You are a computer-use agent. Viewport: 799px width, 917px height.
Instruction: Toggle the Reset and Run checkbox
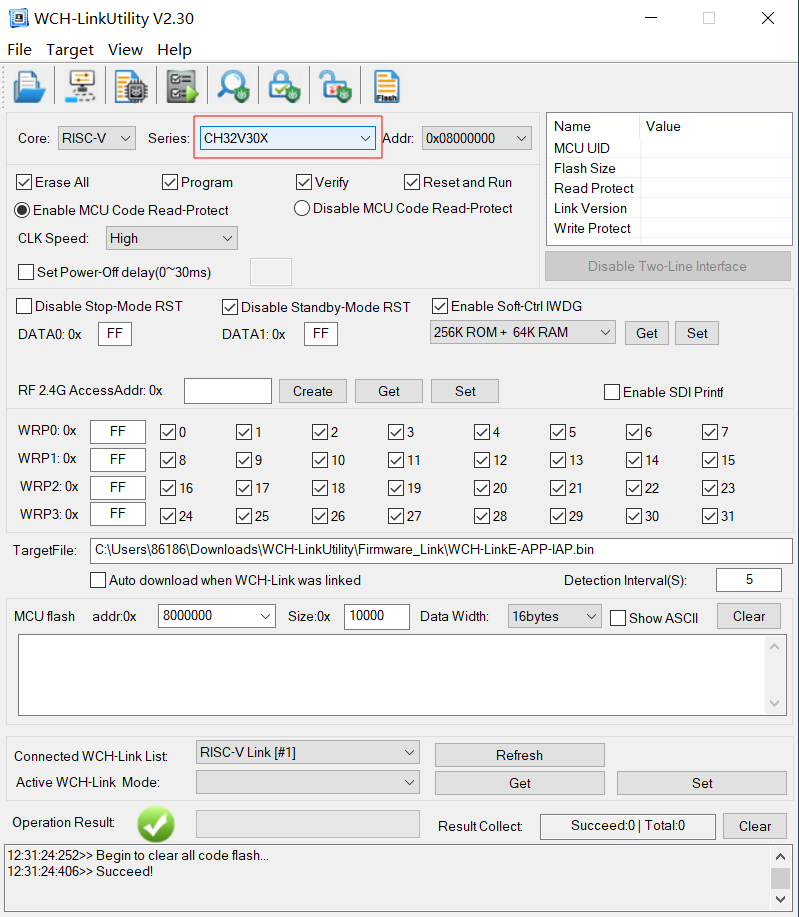tap(412, 182)
